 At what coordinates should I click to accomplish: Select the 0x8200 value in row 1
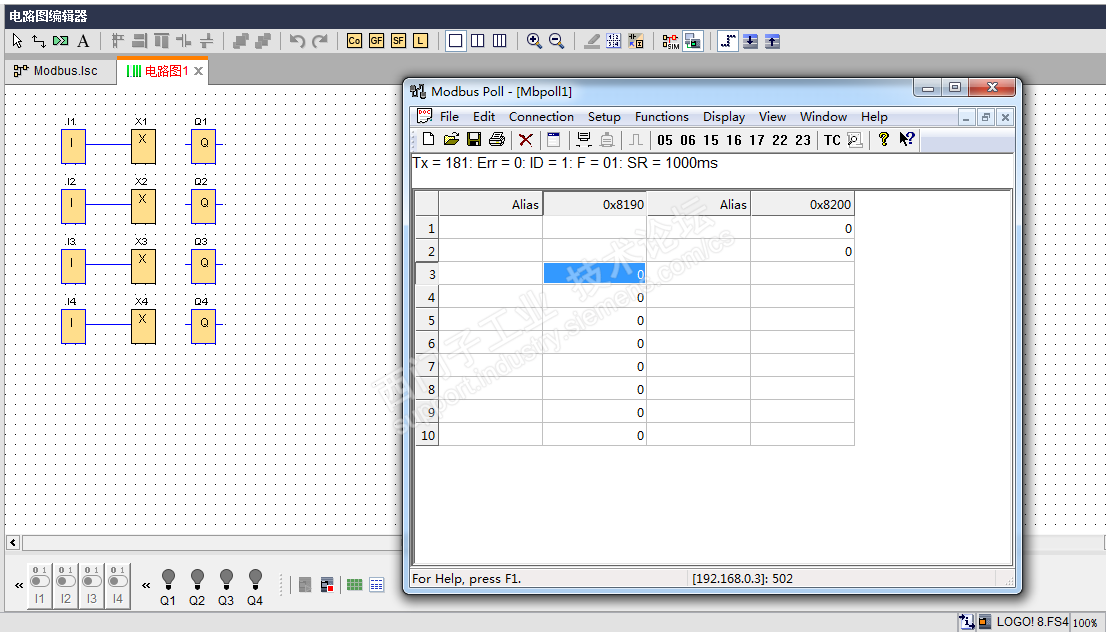click(803, 229)
